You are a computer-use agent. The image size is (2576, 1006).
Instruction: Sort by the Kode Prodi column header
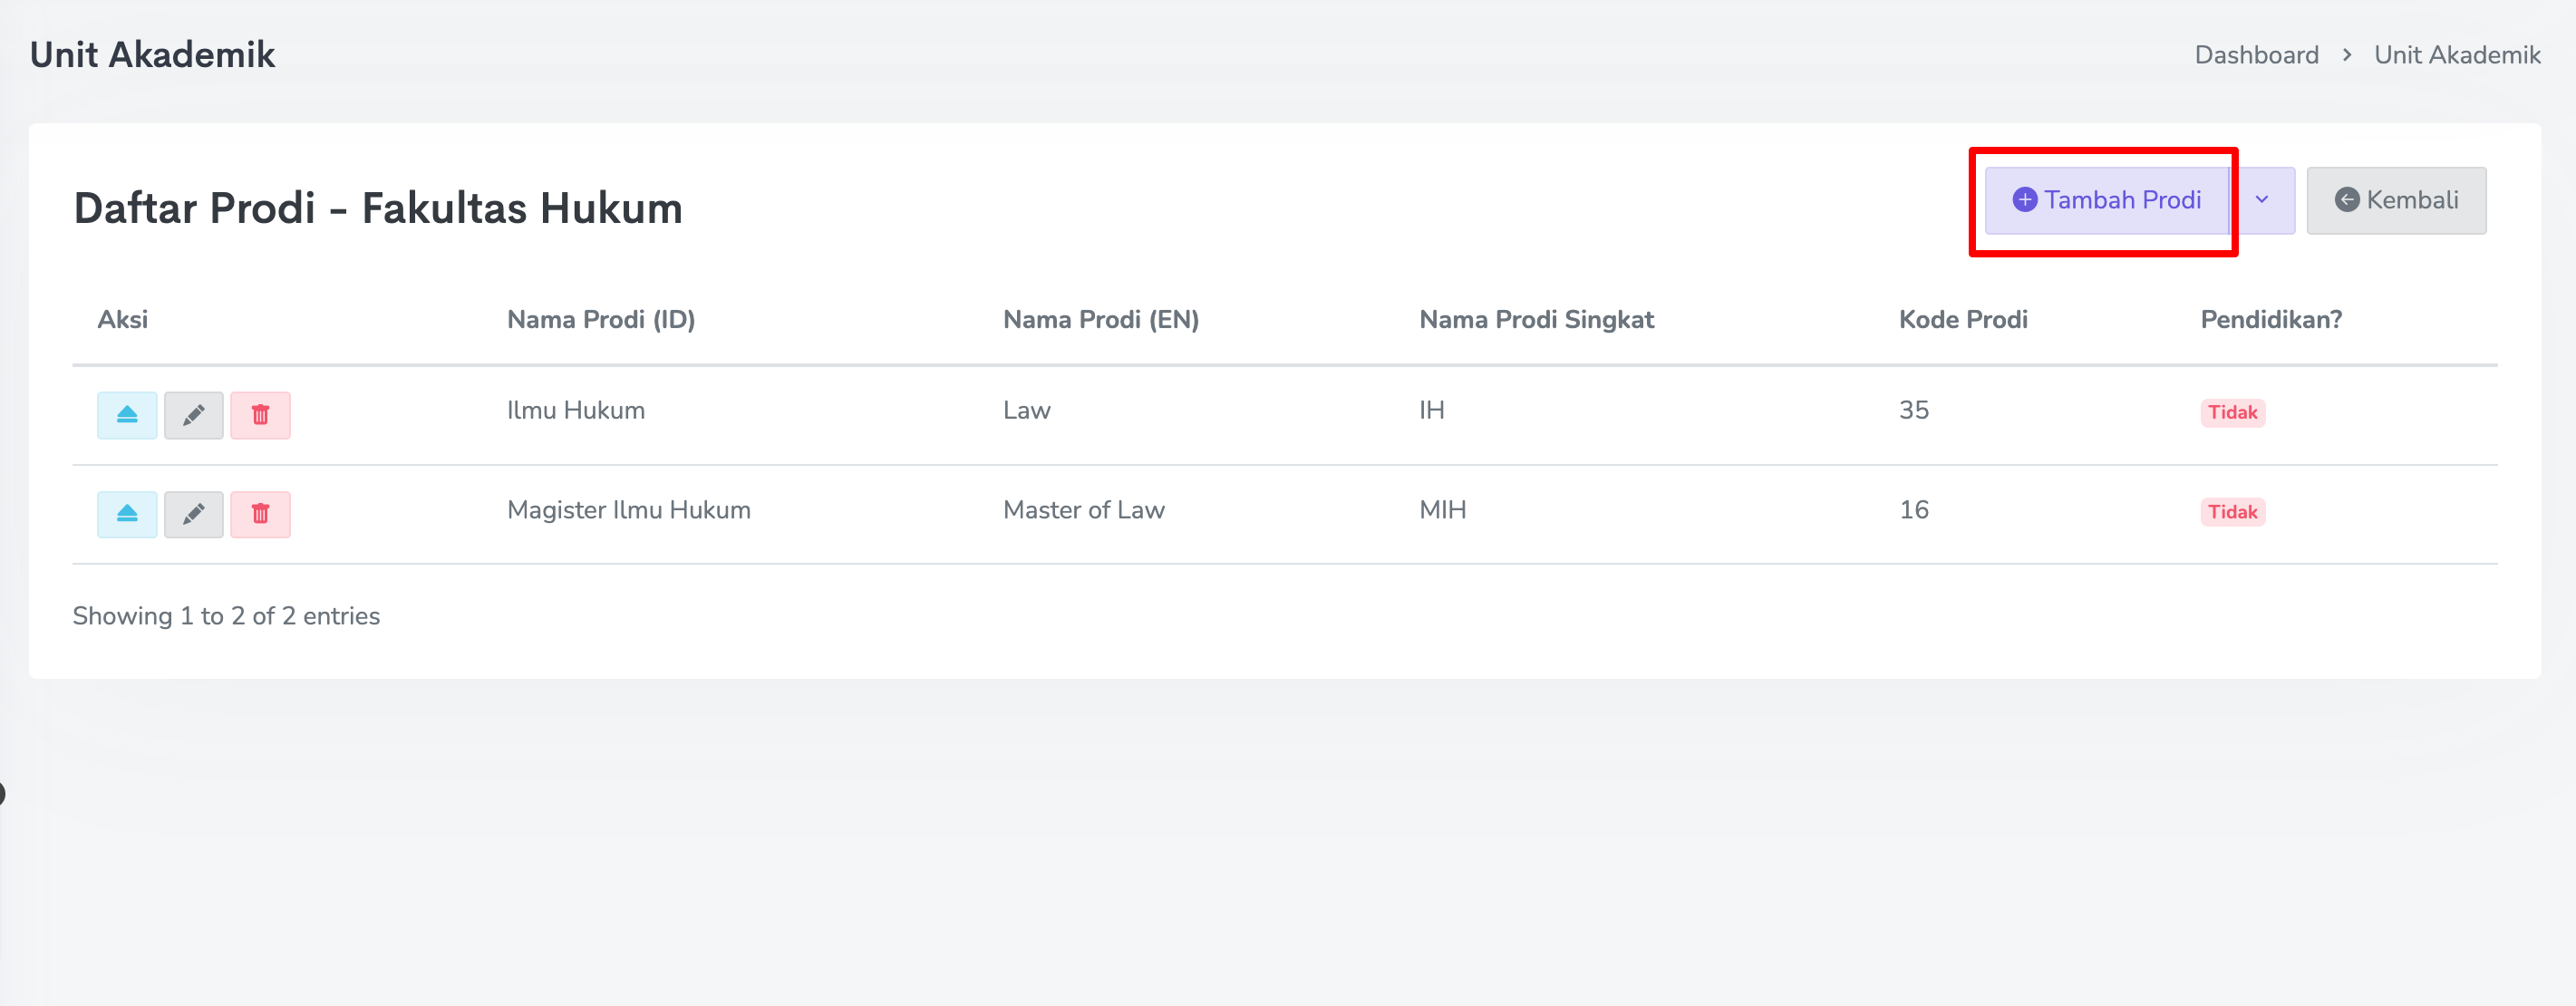[1962, 320]
